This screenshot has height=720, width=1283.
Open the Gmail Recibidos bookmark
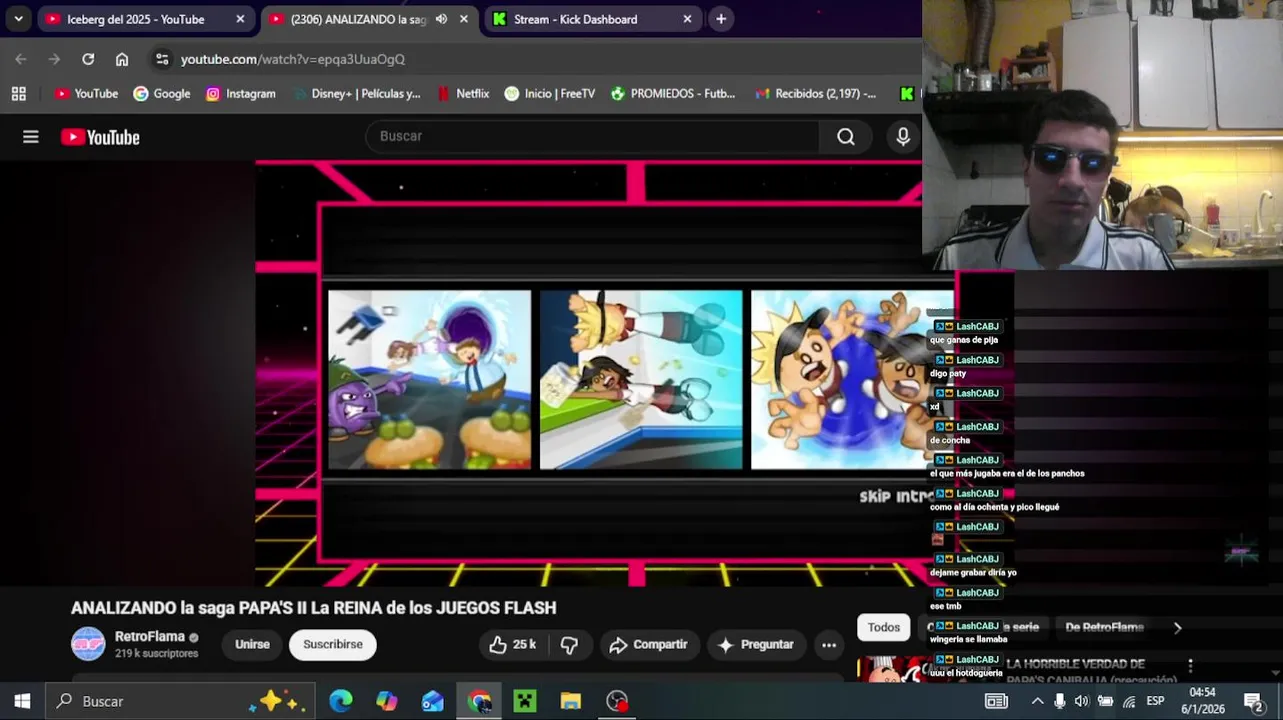tap(815, 93)
